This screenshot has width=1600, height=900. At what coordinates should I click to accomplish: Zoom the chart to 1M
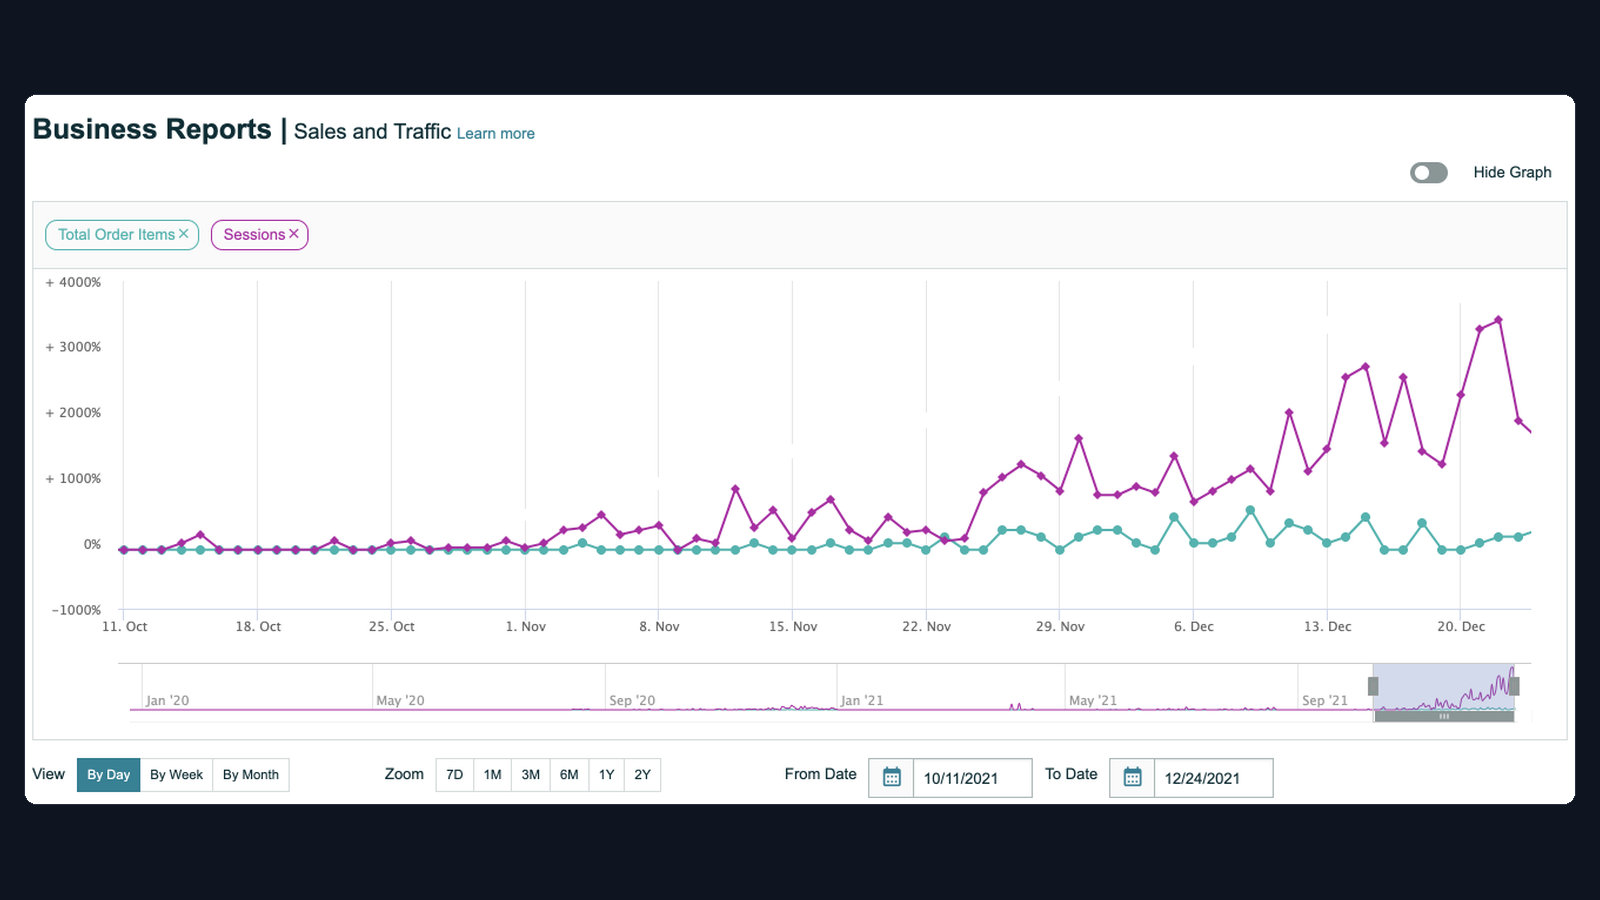(x=493, y=775)
